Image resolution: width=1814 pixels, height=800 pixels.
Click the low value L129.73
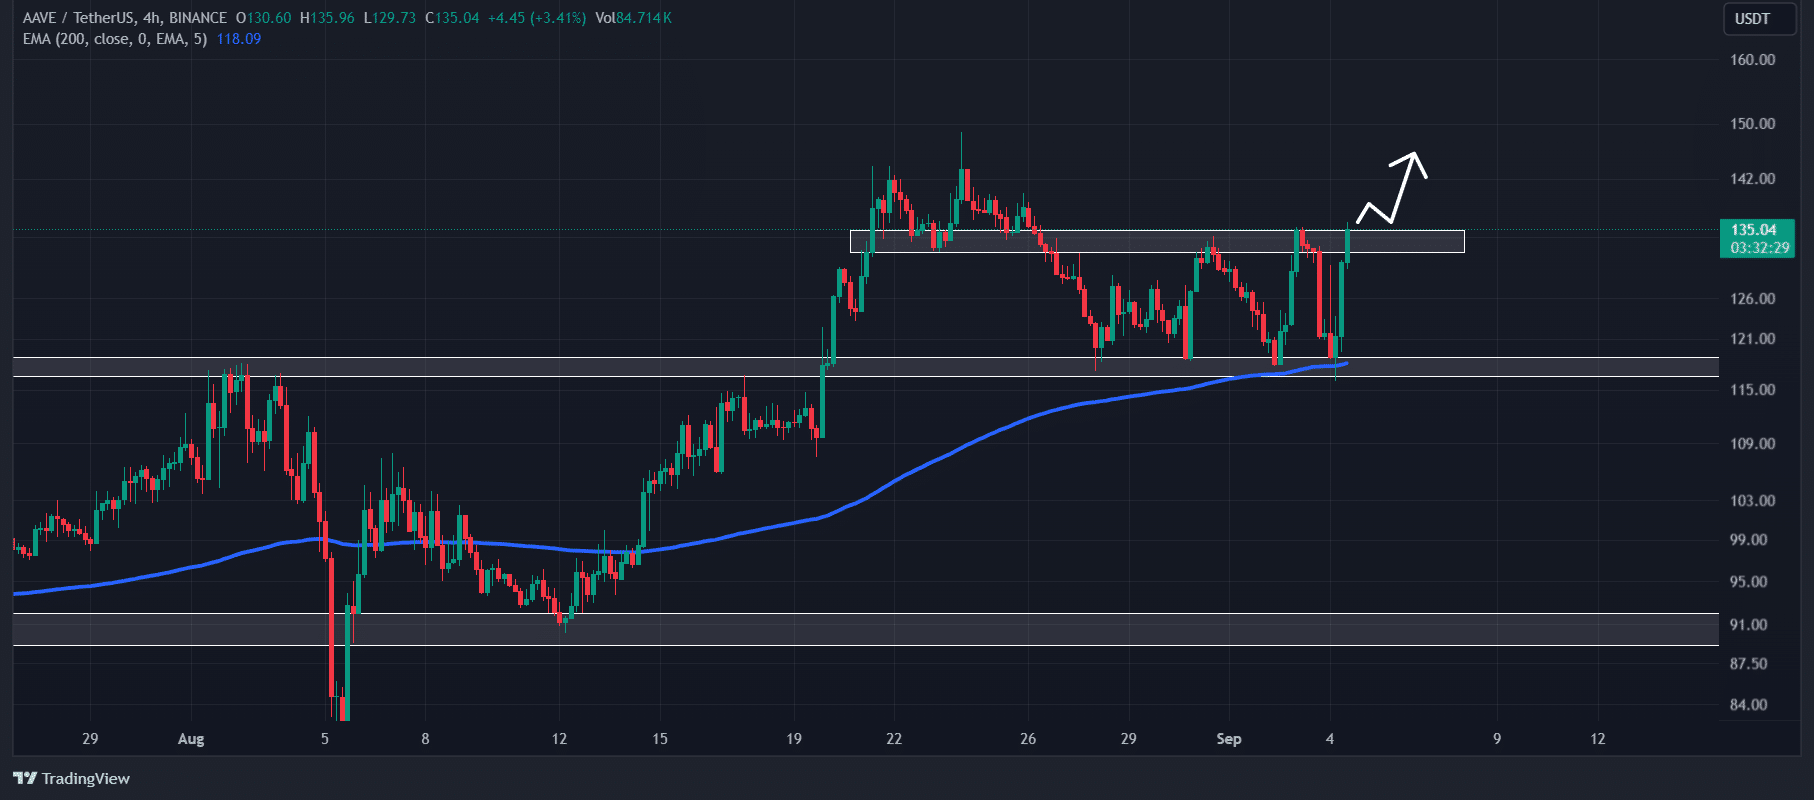390,18
